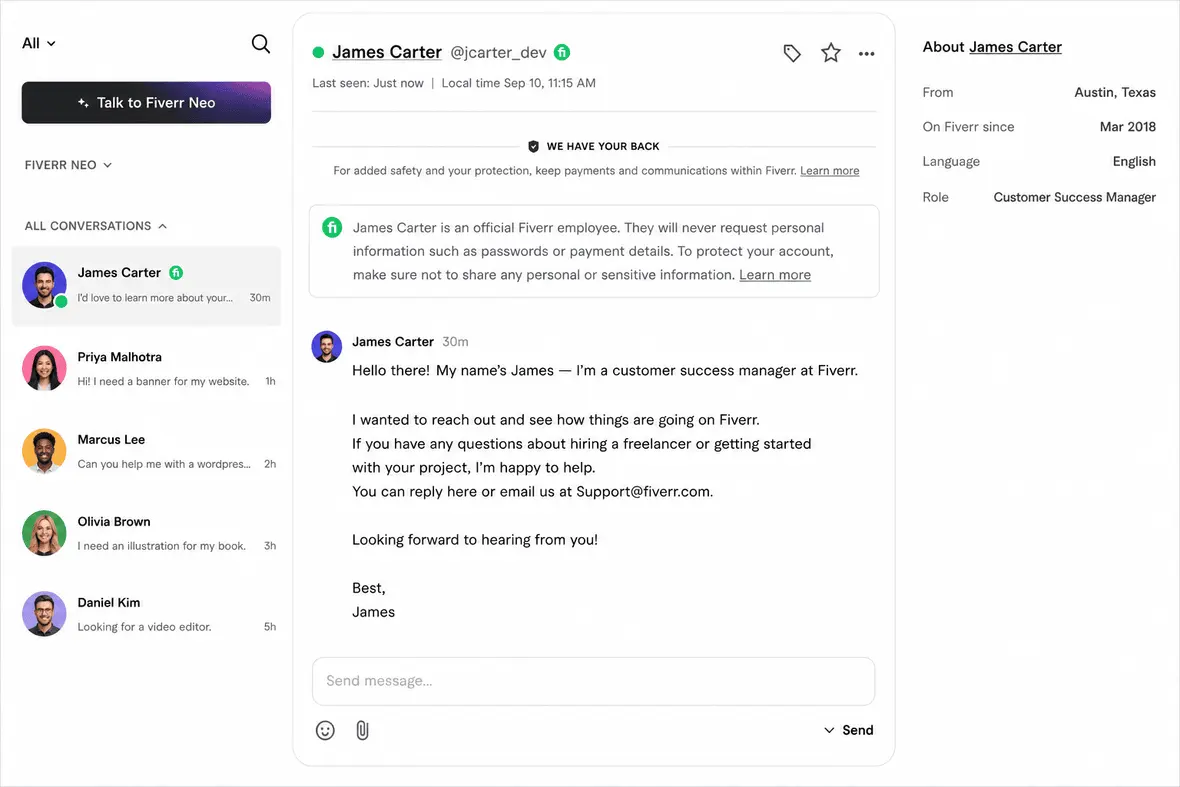Click the @jcarter_dev username
Viewport: 1180px width, 787px height.
(498, 53)
